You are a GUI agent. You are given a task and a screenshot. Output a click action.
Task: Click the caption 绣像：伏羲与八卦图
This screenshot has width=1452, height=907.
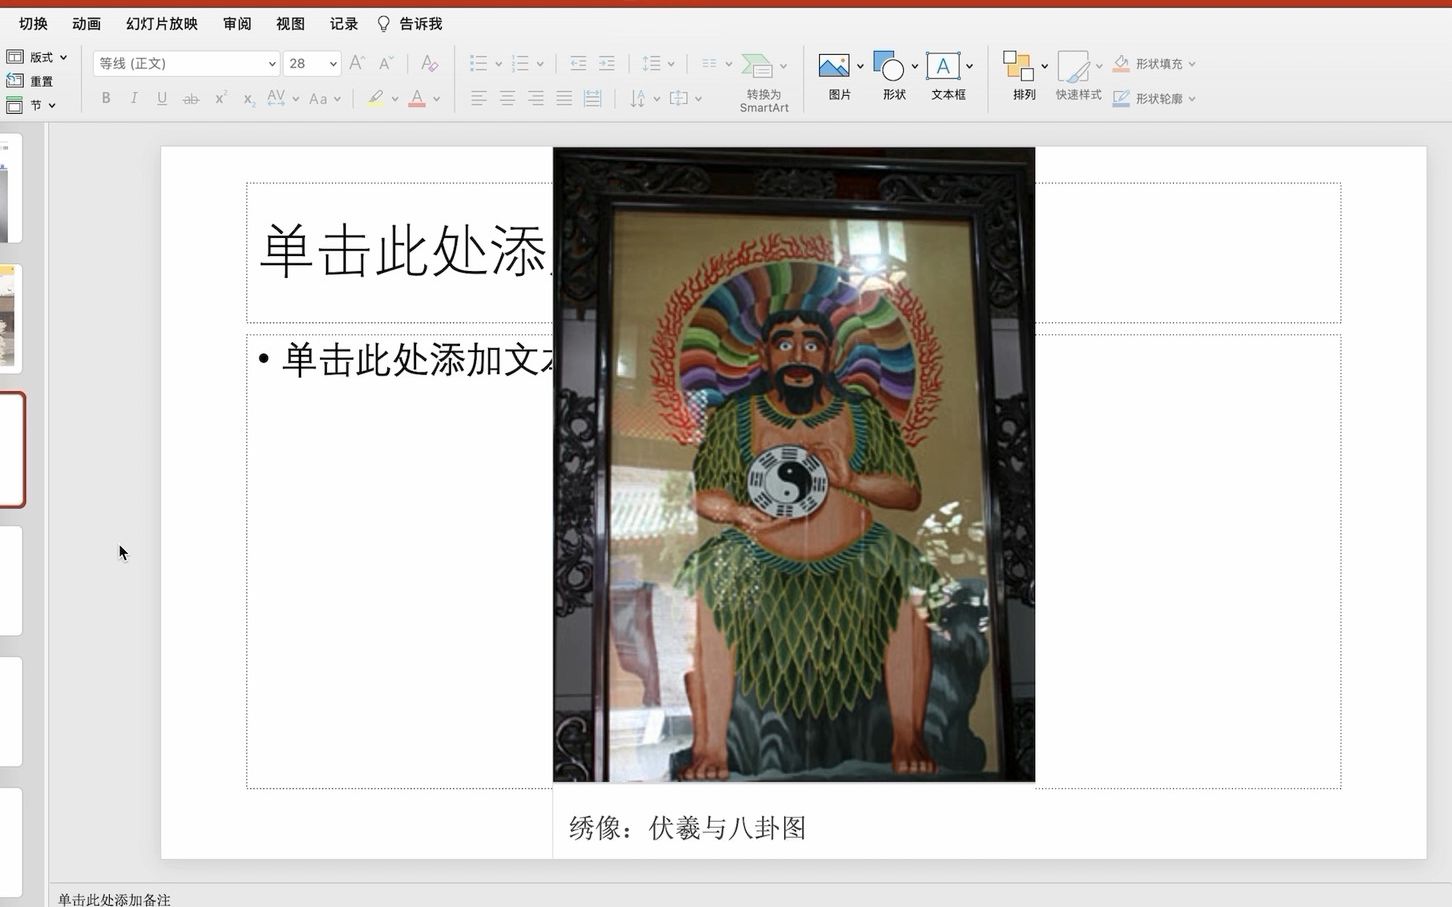(687, 827)
